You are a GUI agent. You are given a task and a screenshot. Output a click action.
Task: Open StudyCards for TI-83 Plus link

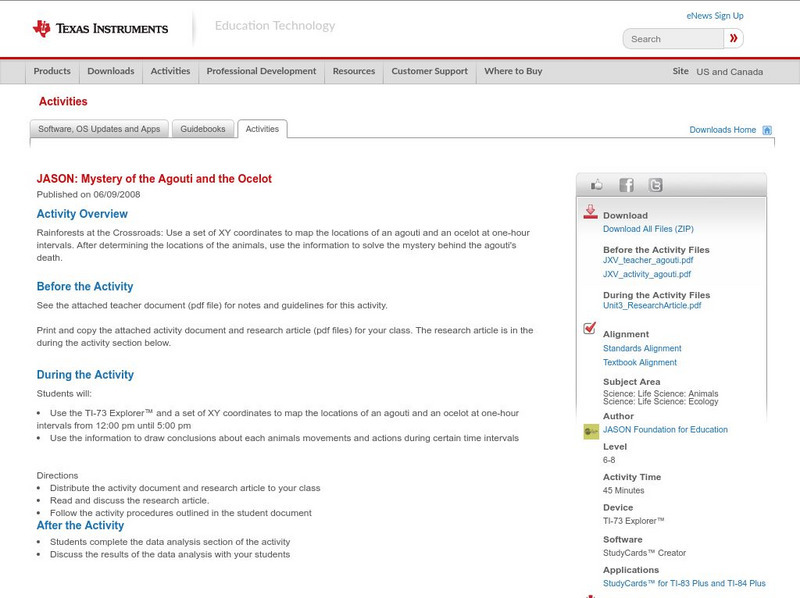click(x=684, y=583)
